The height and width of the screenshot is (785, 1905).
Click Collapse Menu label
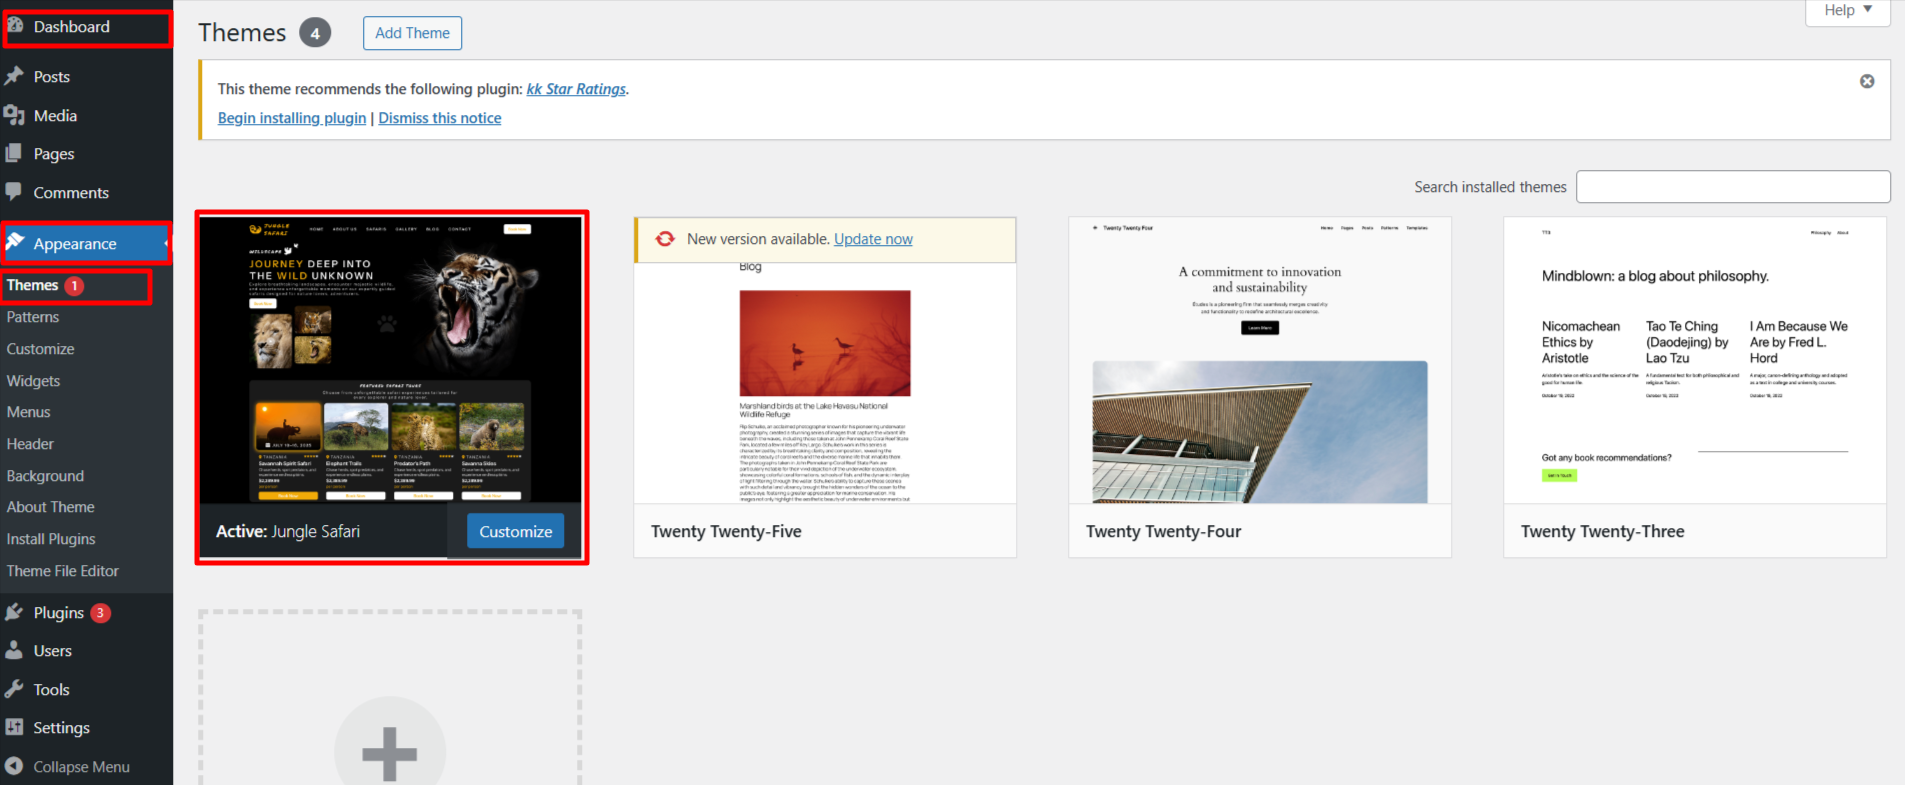tap(82, 767)
